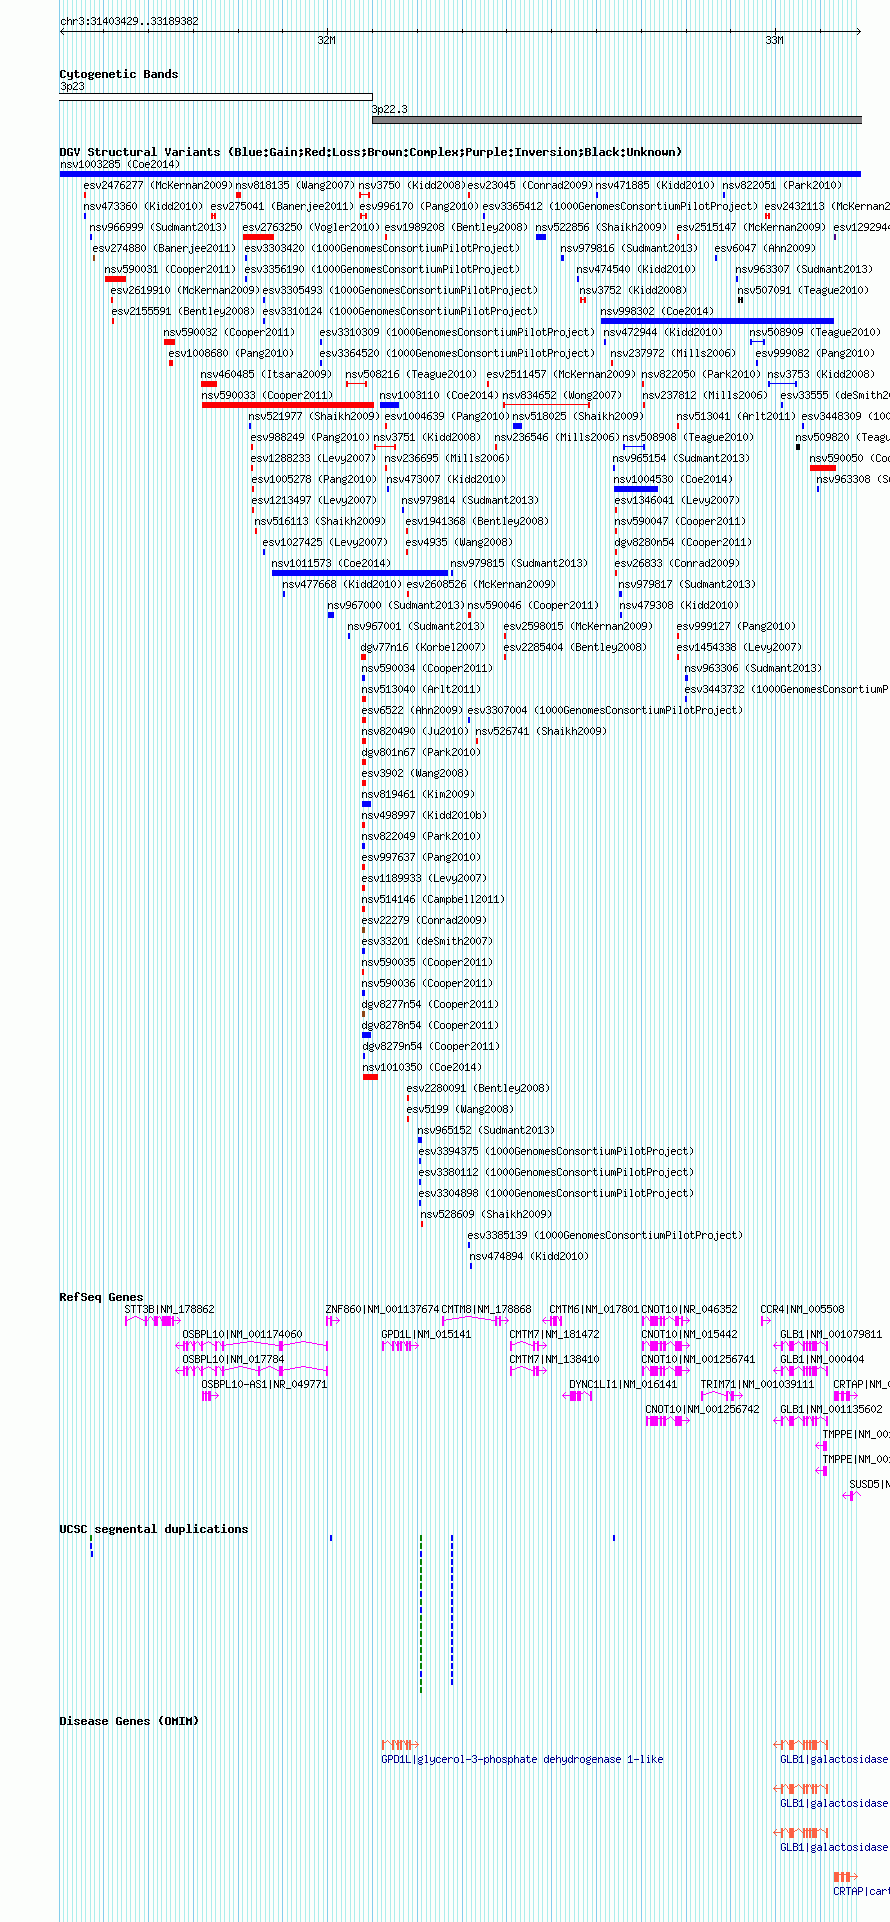Select gene ZNF860|NM_001137674
This screenshot has height=1922, width=890.
click(x=382, y=1309)
